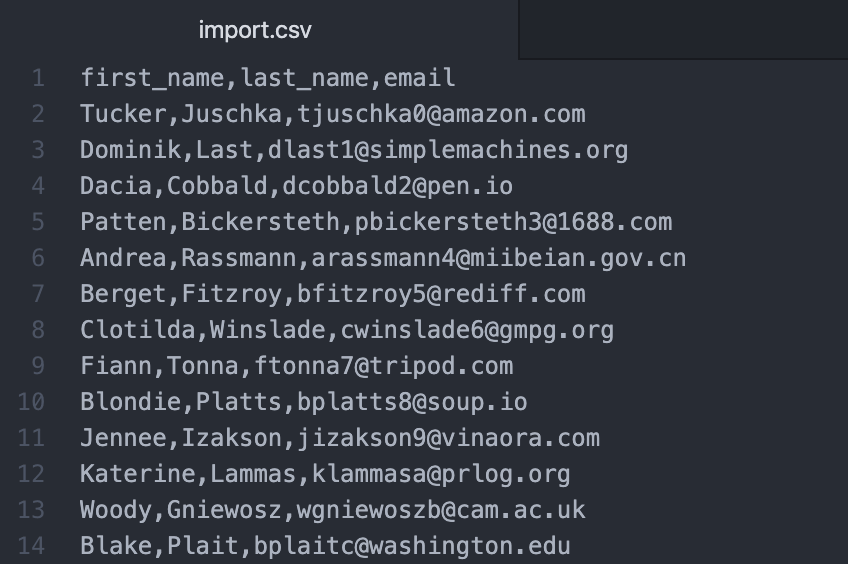Image resolution: width=848 pixels, height=564 pixels.
Task: Click the empty tab bar area beside import.csv
Action: click(683, 29)
